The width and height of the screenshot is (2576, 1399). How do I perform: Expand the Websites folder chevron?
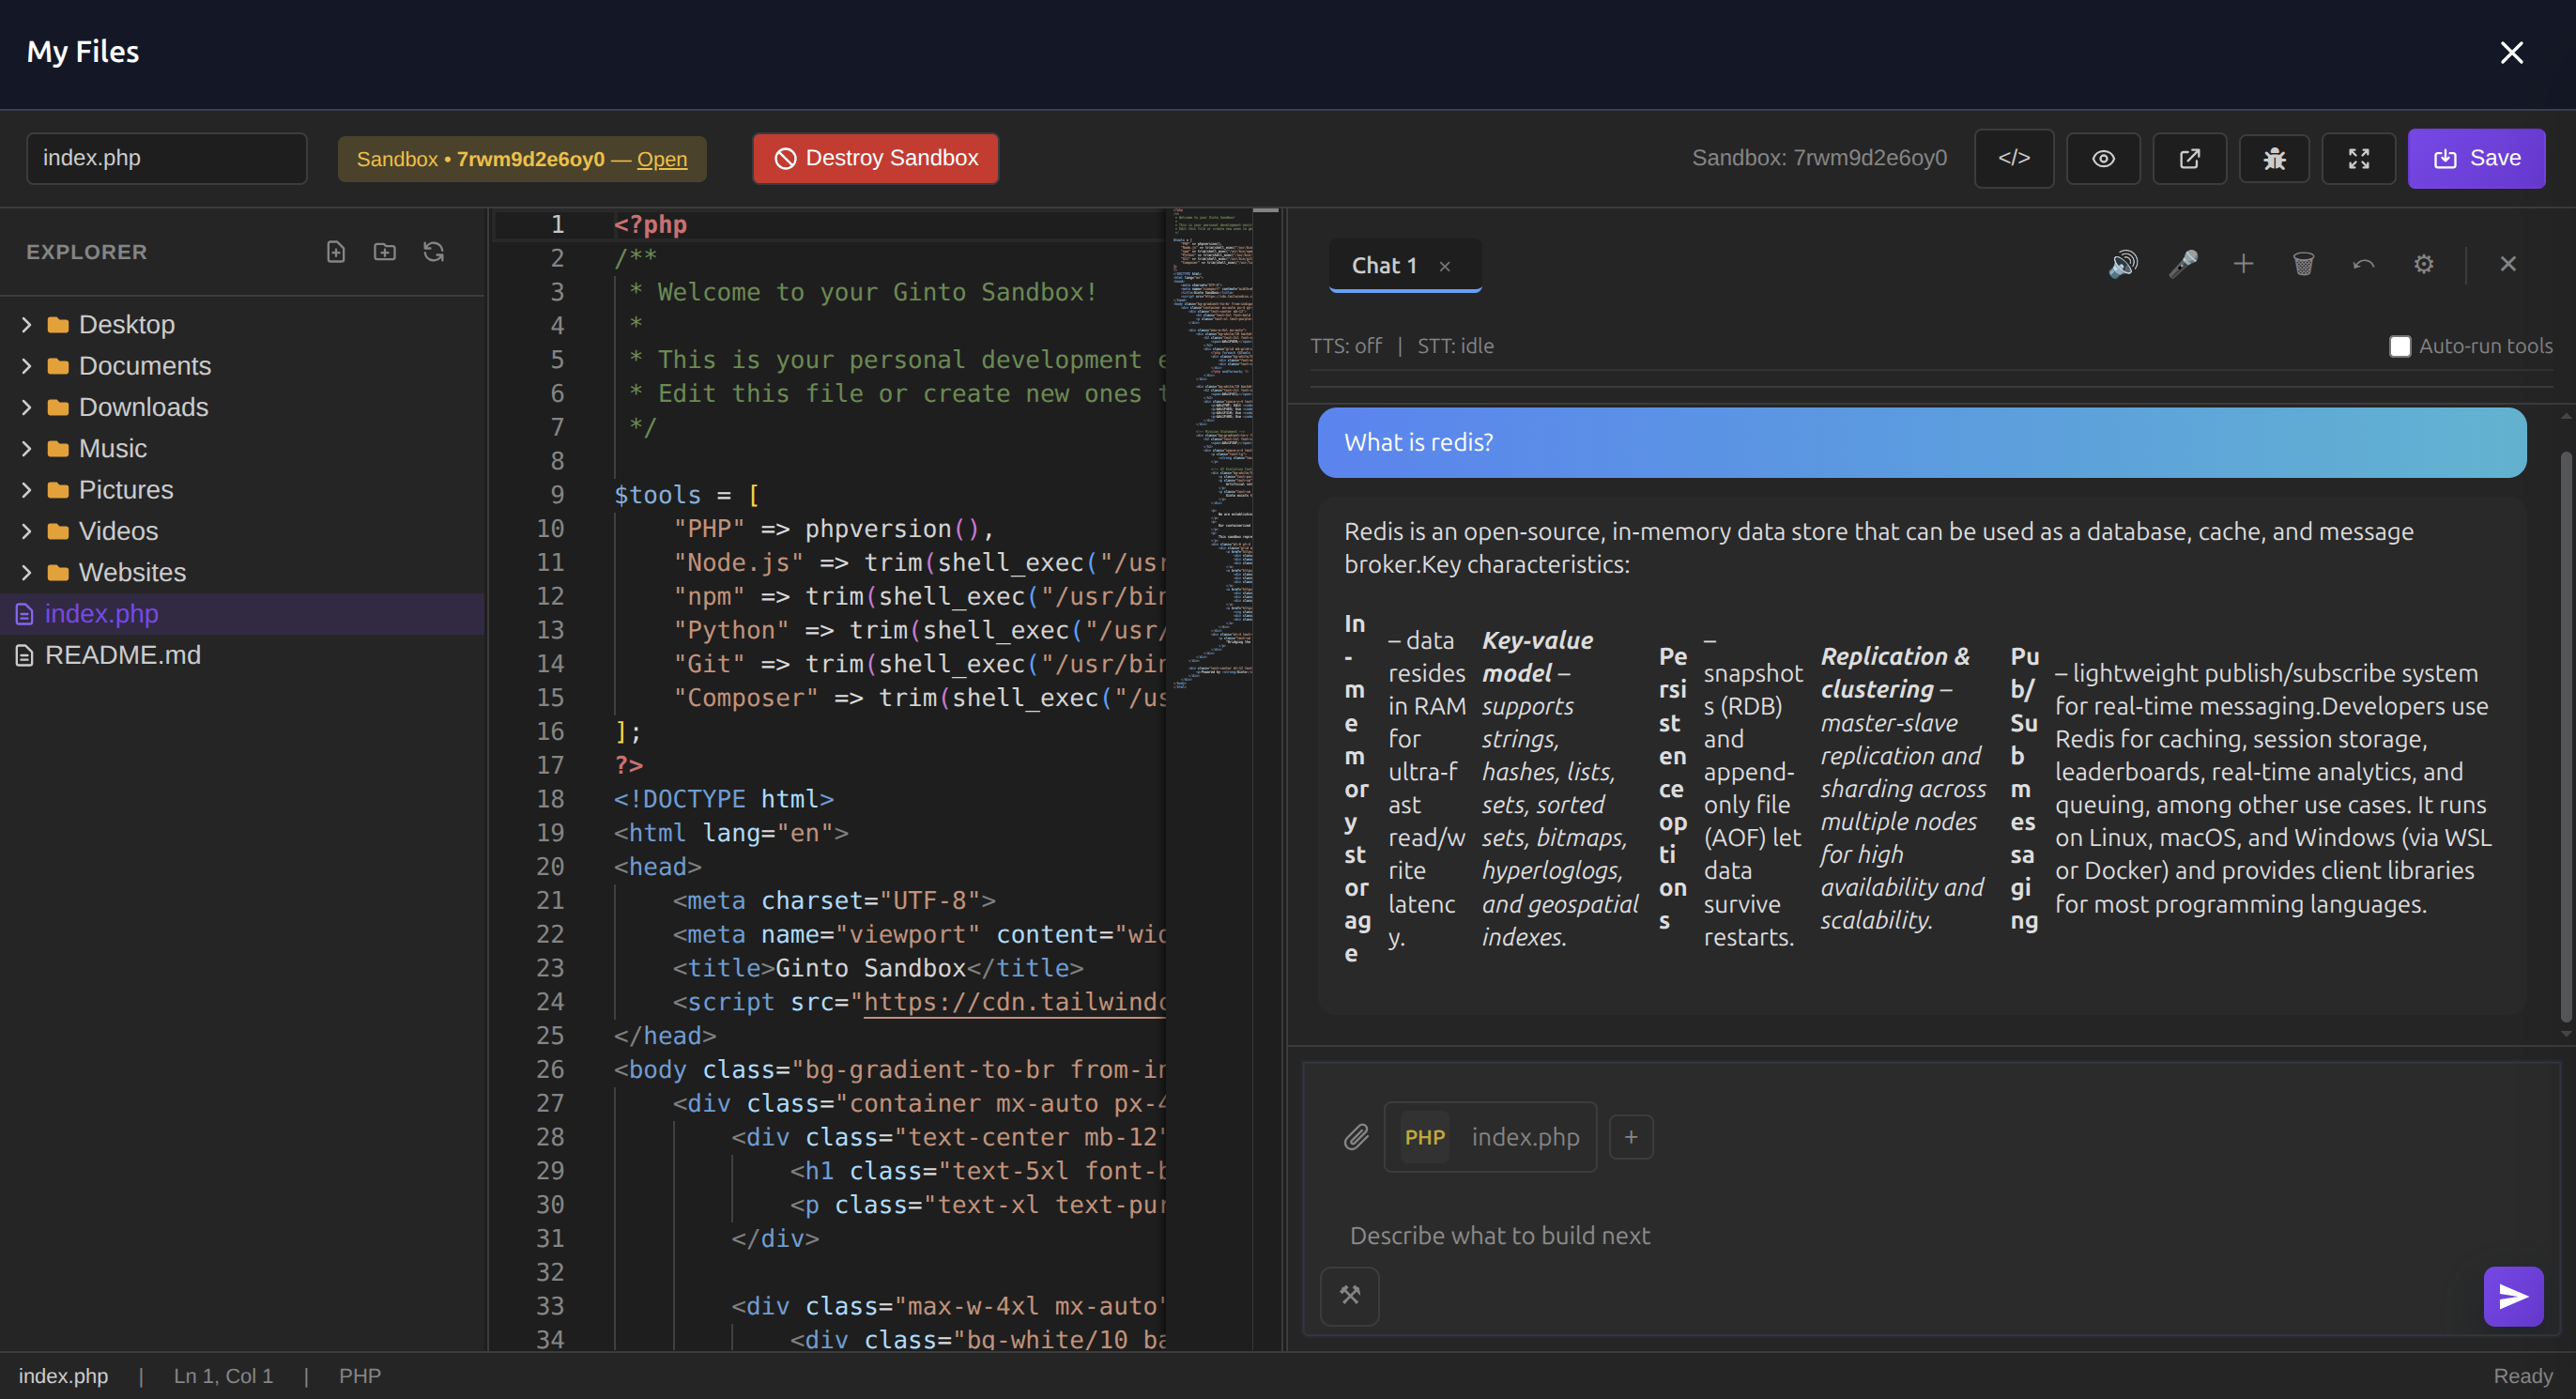[x=27, y=572]
